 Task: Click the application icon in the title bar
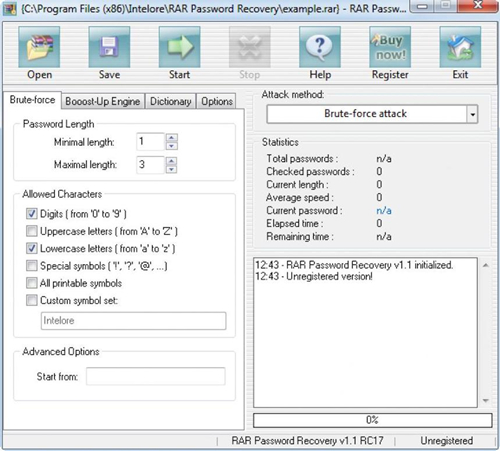click(x=9, y=9)
